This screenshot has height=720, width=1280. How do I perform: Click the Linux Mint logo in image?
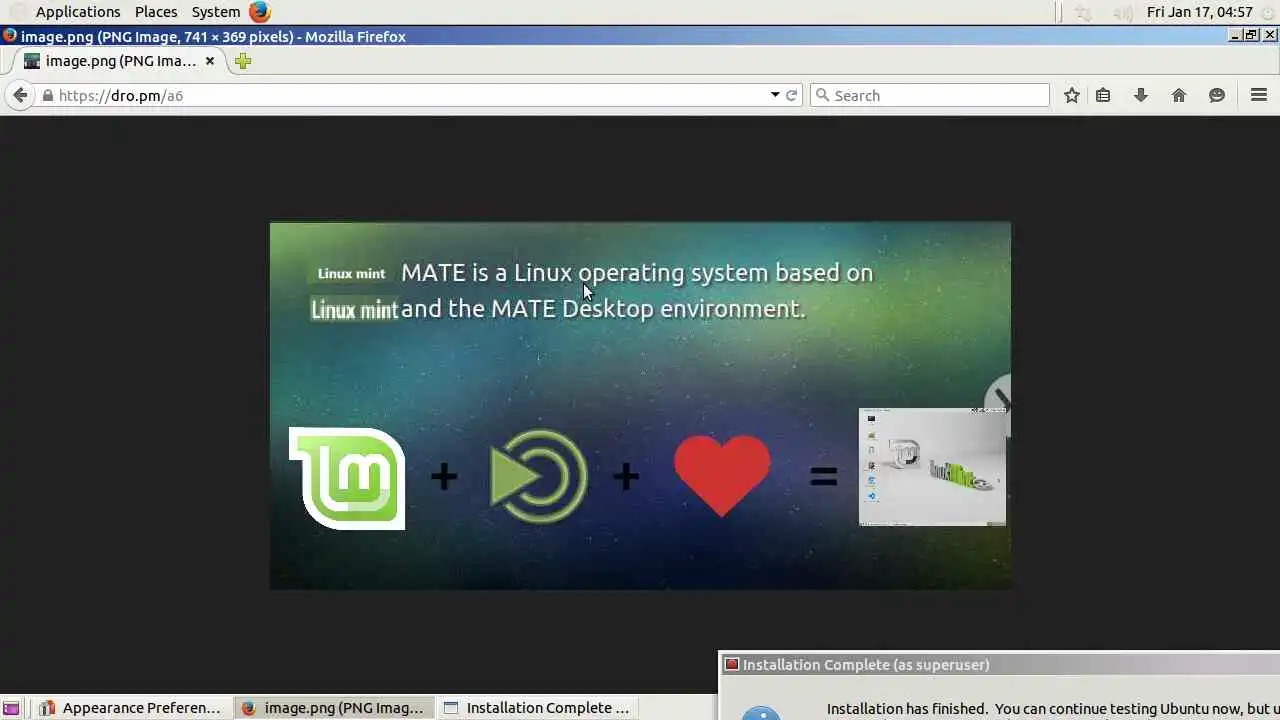[x=347, y=478]
